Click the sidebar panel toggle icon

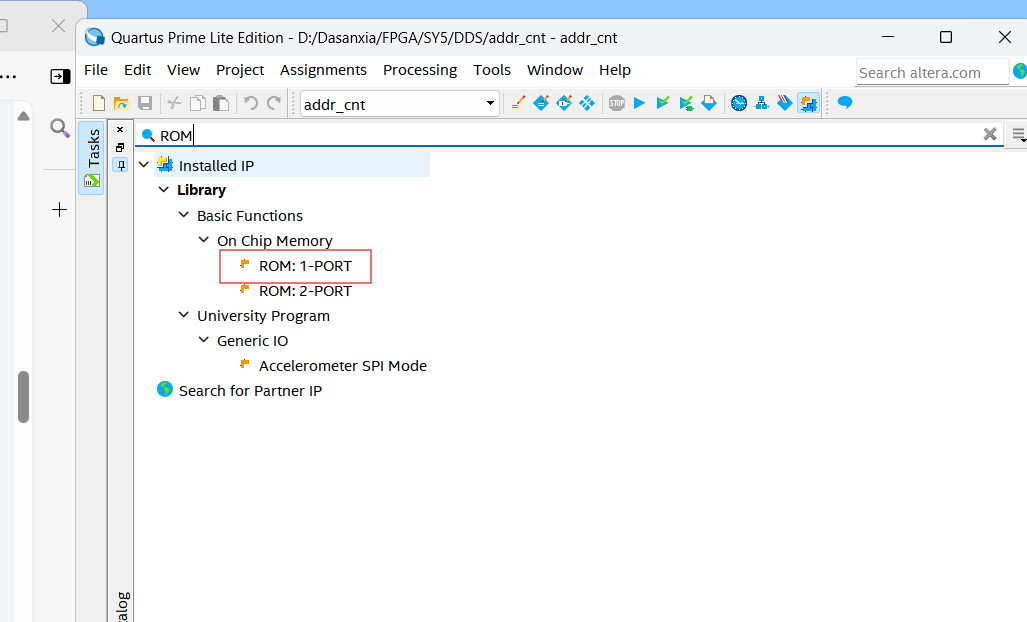60,77
